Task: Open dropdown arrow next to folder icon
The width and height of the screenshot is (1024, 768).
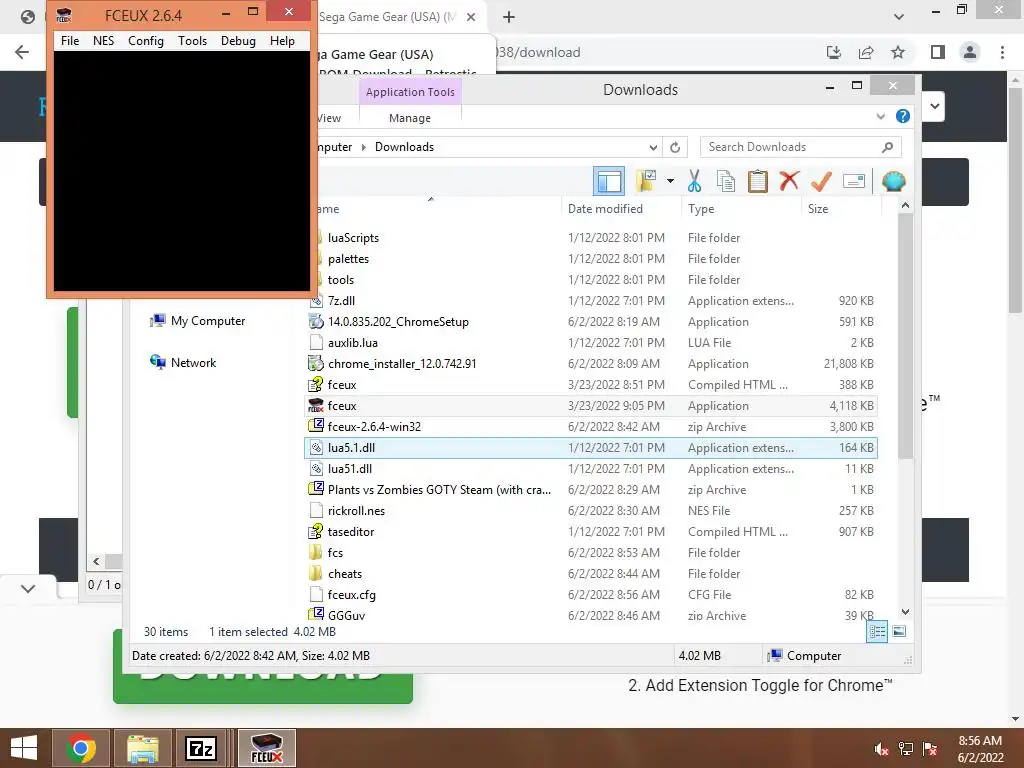Action: [x=670, y=181]
